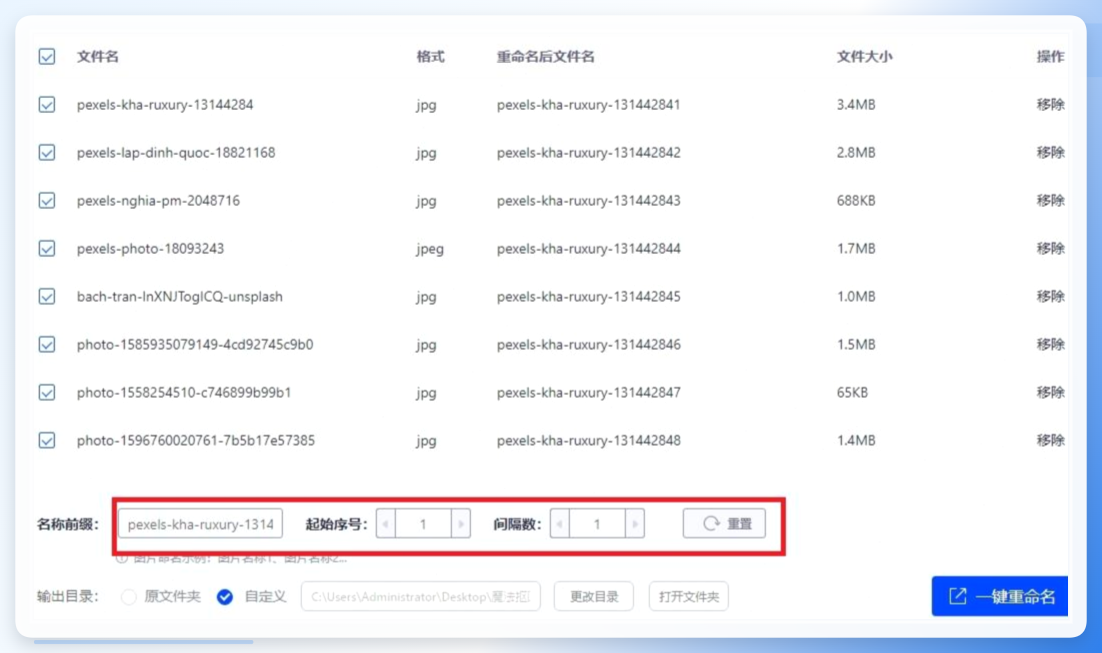Image resolution: width=1102 pixels, height=653 pixels.
Task: Remove the pexels-photo-18093243 file
Action: click(1050, 249)
